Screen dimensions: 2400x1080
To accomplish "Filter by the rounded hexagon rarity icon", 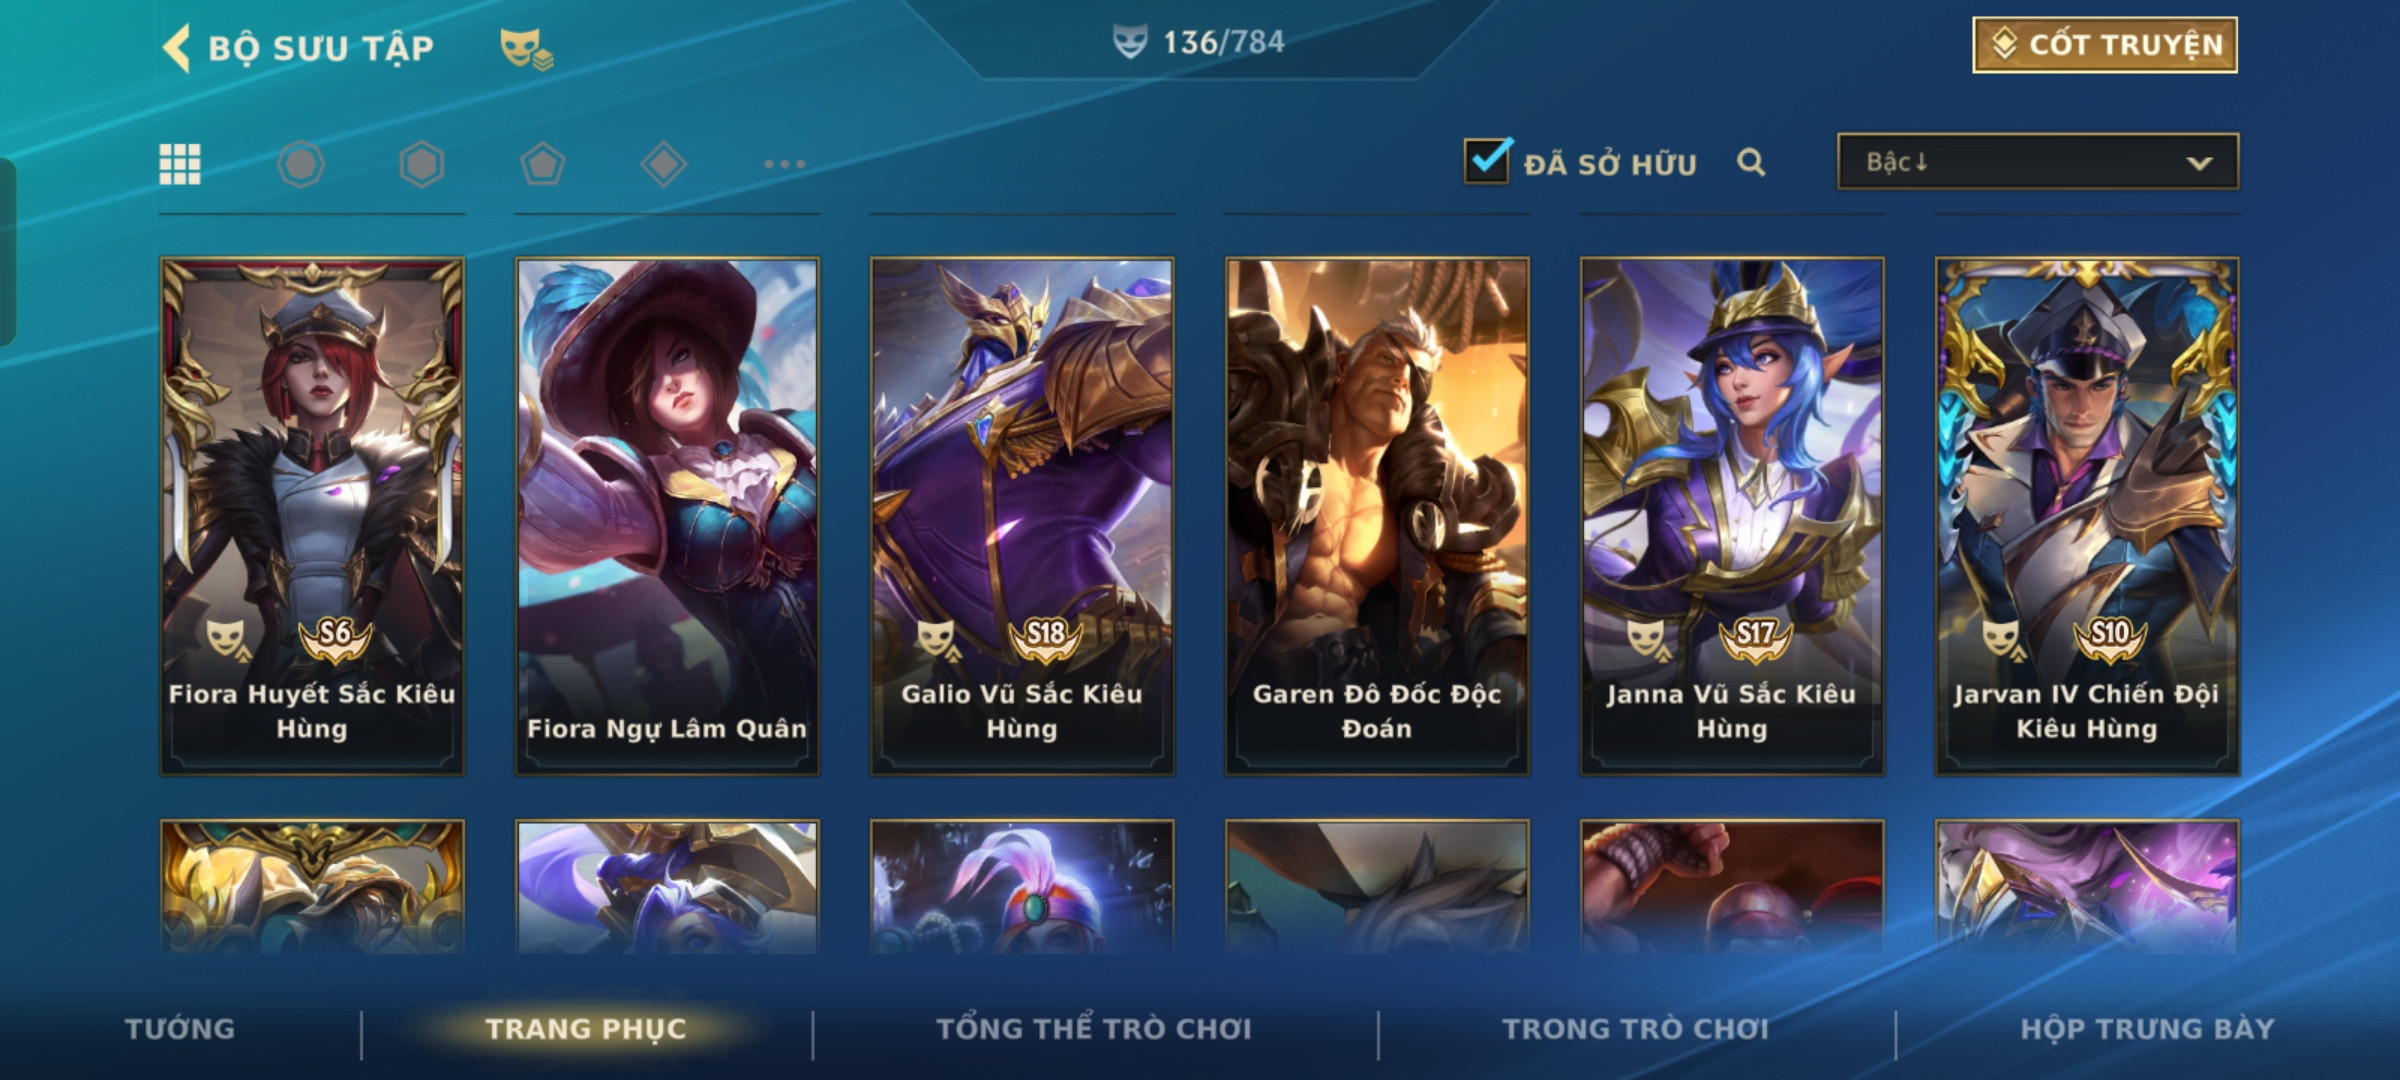I will pyautogui.click(x=301, y=164).
